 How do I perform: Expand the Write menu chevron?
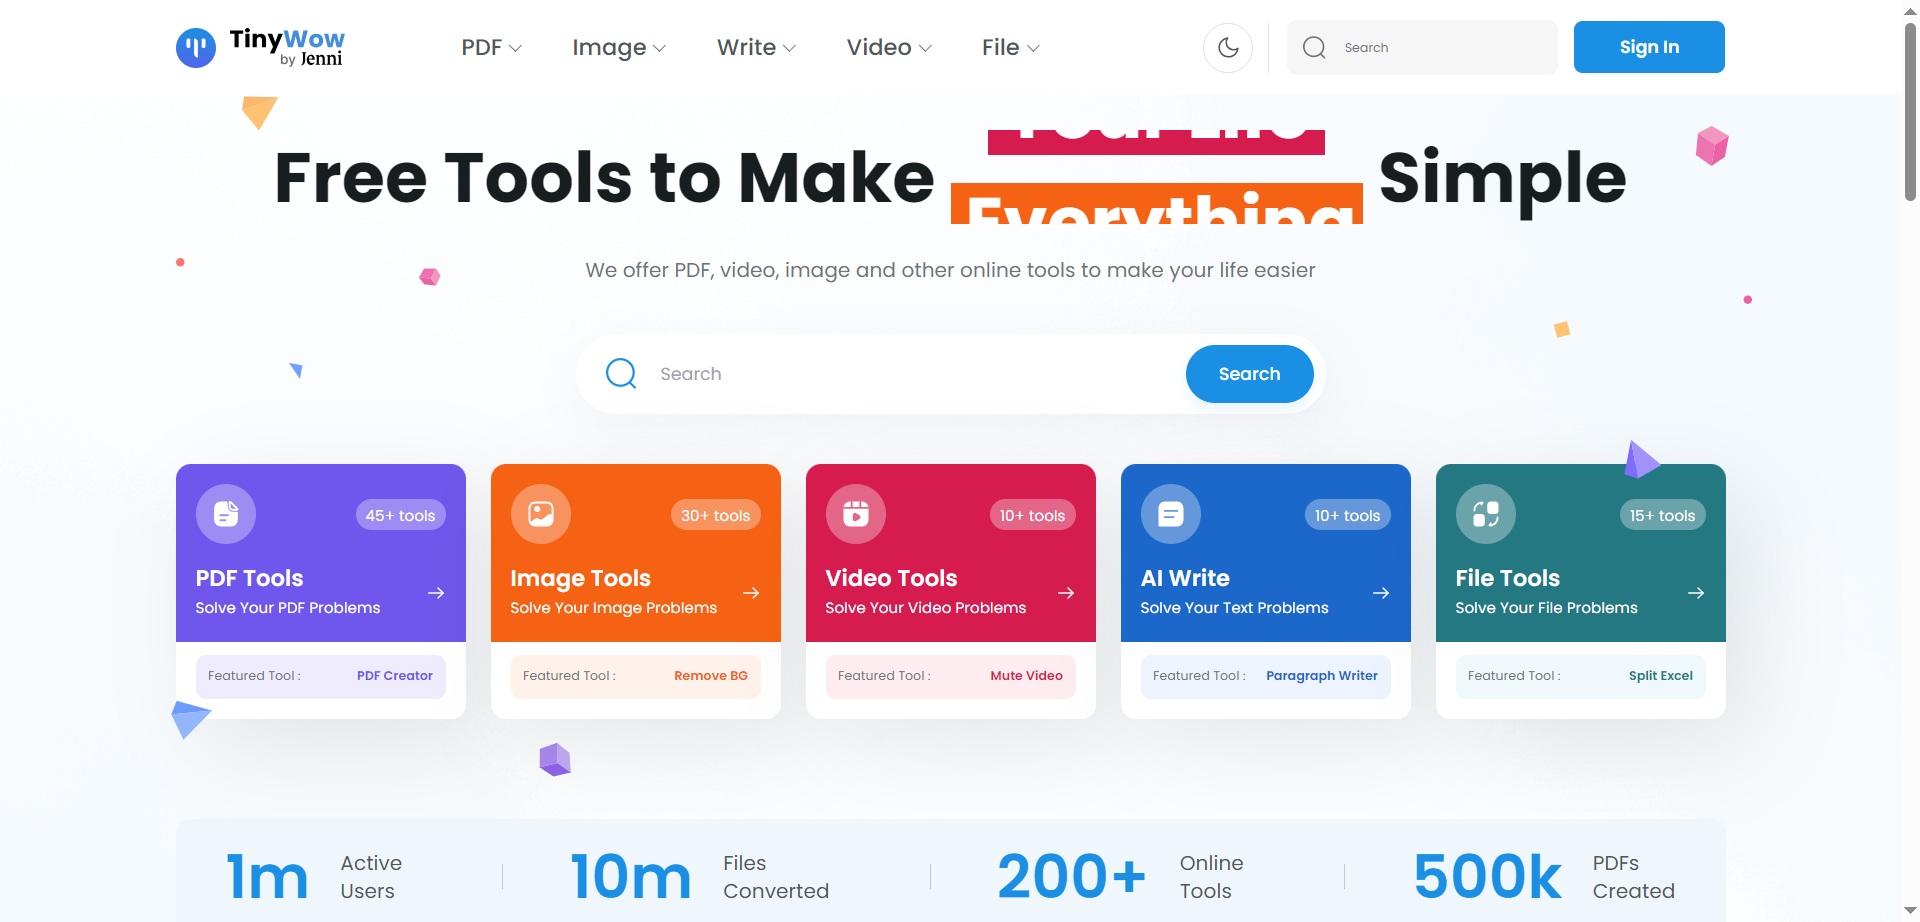pyautogui.click(x=789, y=48)
